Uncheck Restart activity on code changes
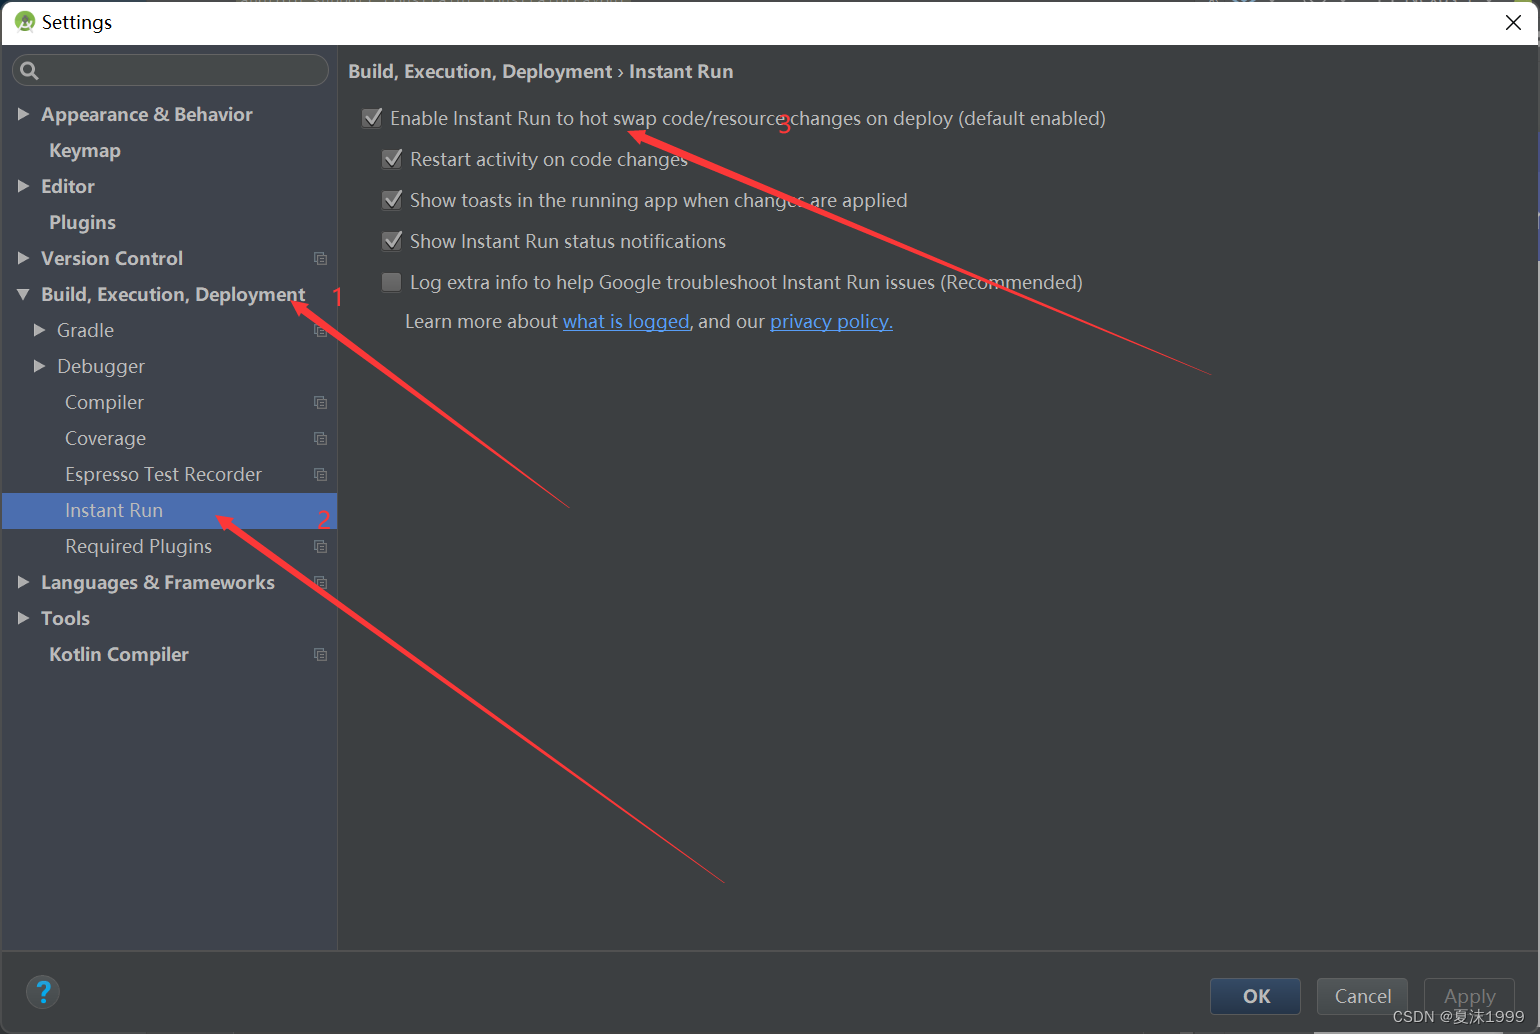The image size is (1540, 1034). point(392,159)
